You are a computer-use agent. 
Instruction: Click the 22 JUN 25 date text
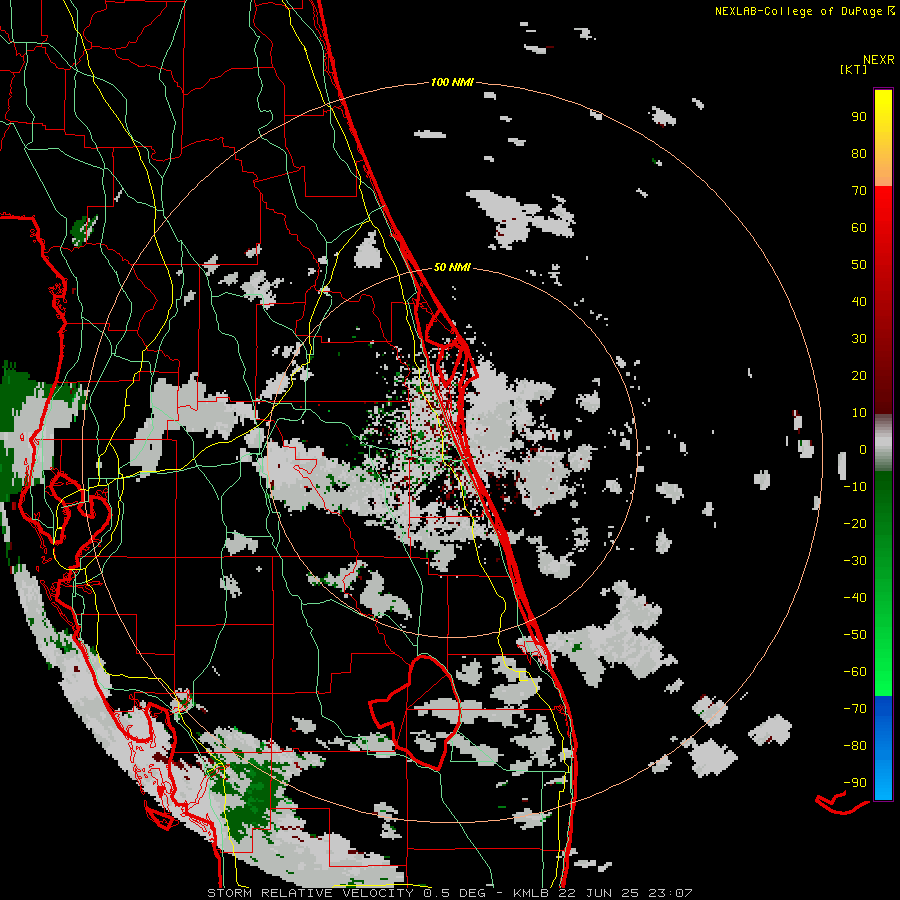pos(599,893)
